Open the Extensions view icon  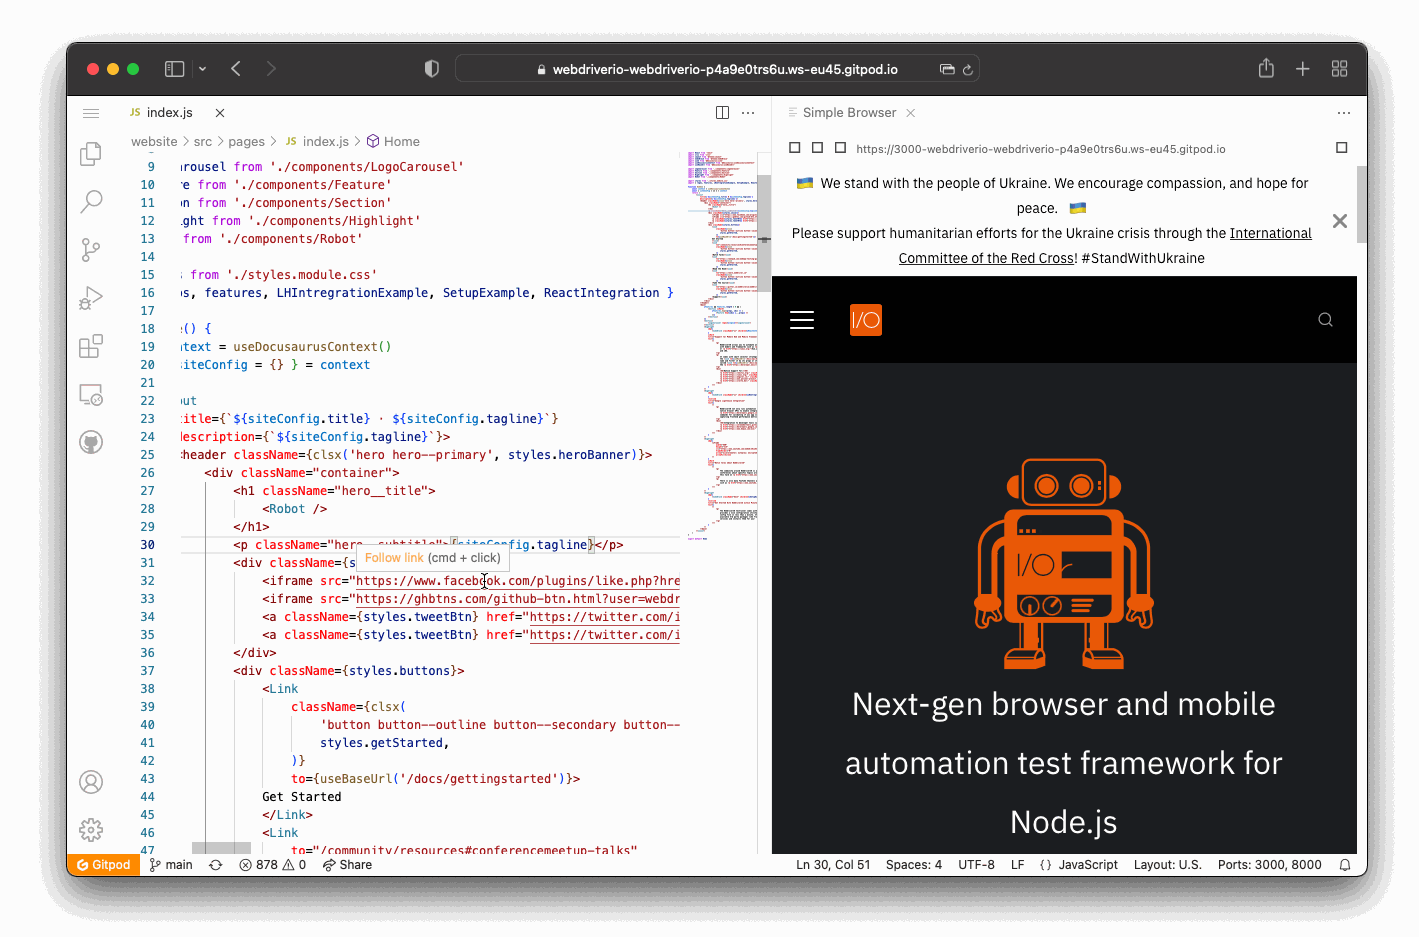click(x=91, y=345)
